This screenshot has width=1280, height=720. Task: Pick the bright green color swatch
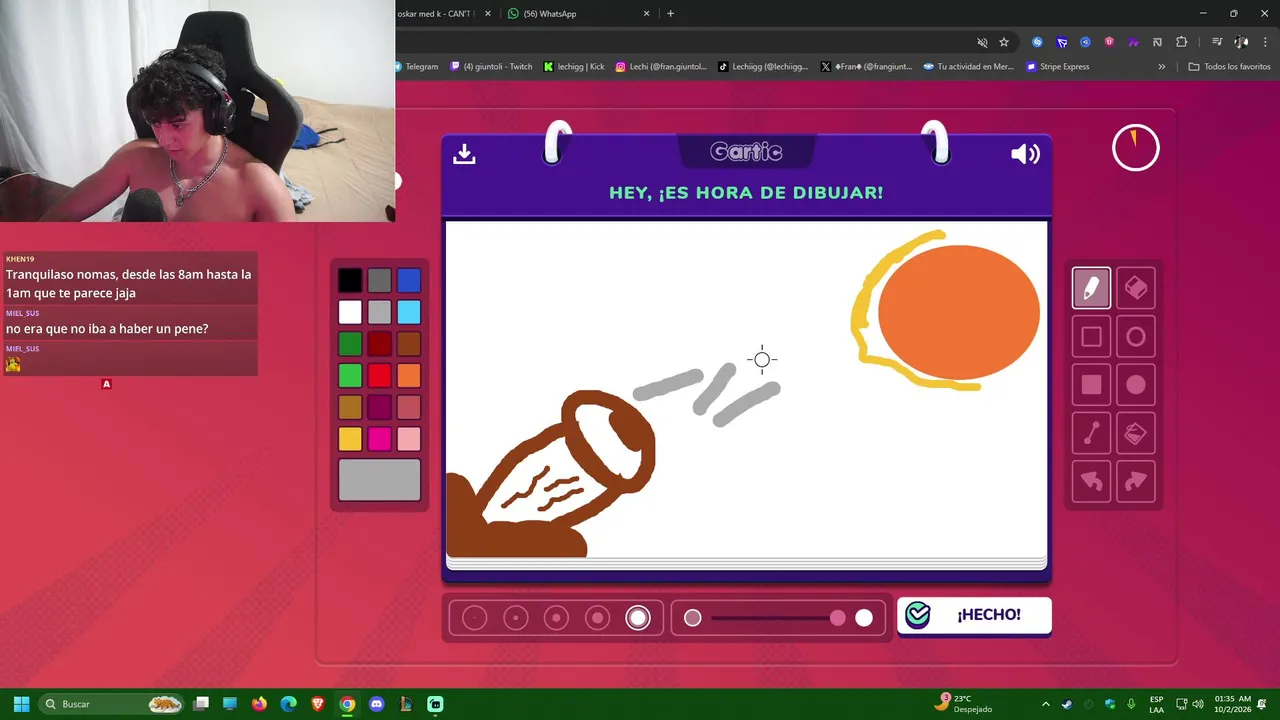coord(350,375)
